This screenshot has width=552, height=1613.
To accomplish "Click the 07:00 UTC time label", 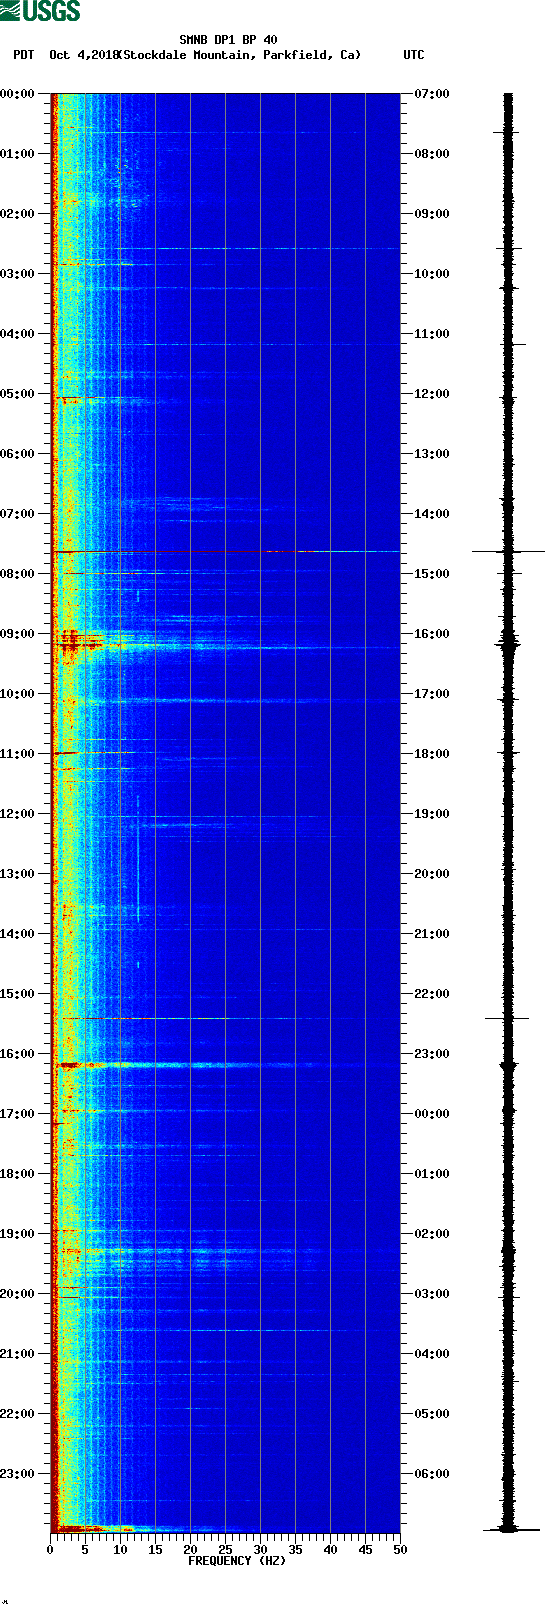I will point(432,94).
